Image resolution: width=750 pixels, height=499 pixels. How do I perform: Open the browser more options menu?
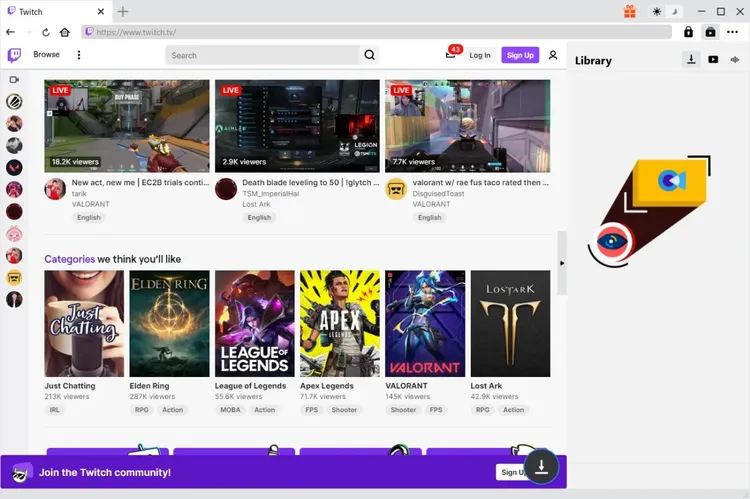pyautogui.click(x=732, y=32)
